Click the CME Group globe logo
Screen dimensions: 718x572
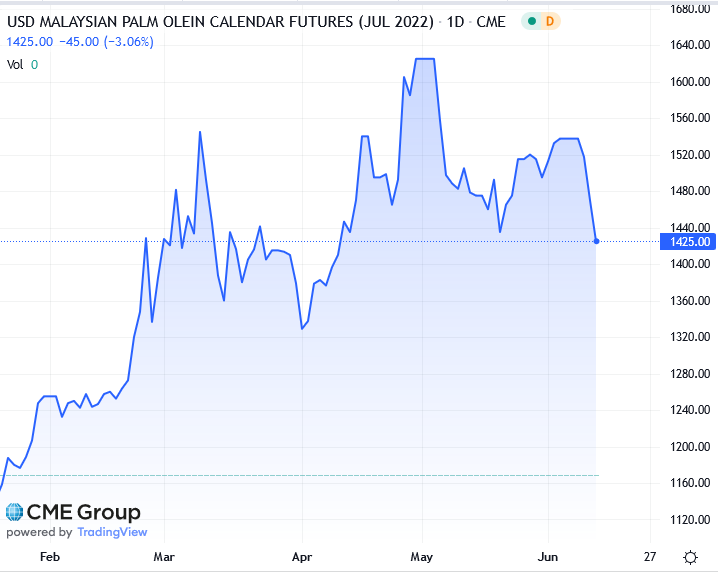(14, 512)
